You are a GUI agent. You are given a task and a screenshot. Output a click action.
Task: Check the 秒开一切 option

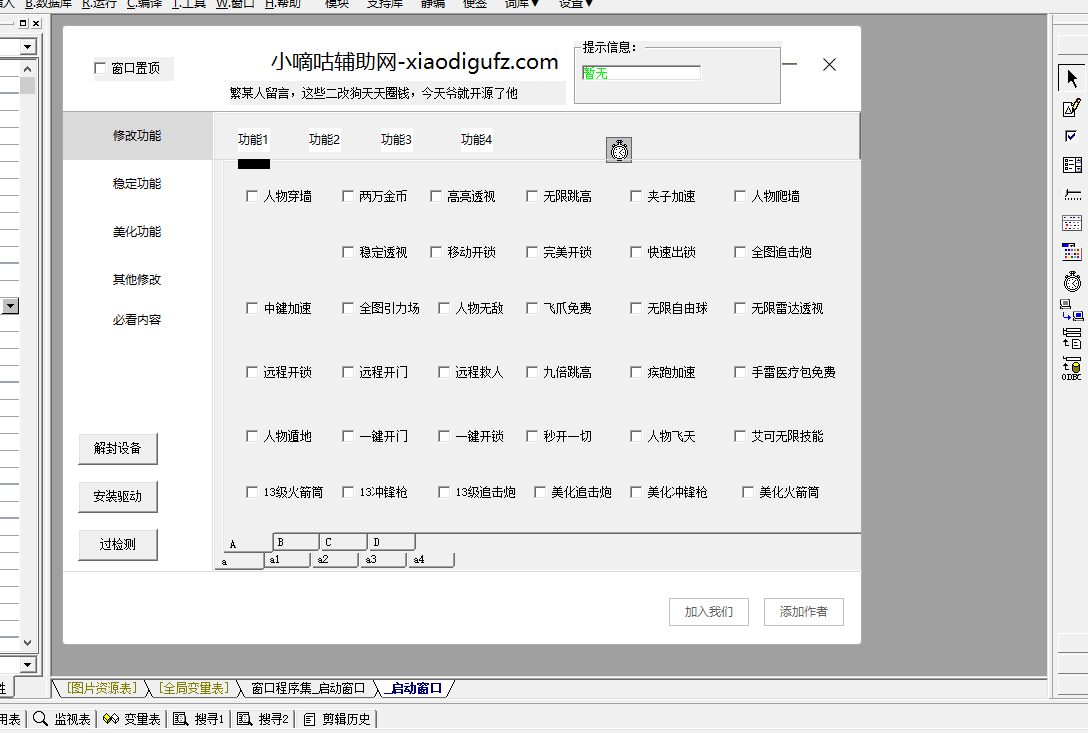(x=532, y=436)
